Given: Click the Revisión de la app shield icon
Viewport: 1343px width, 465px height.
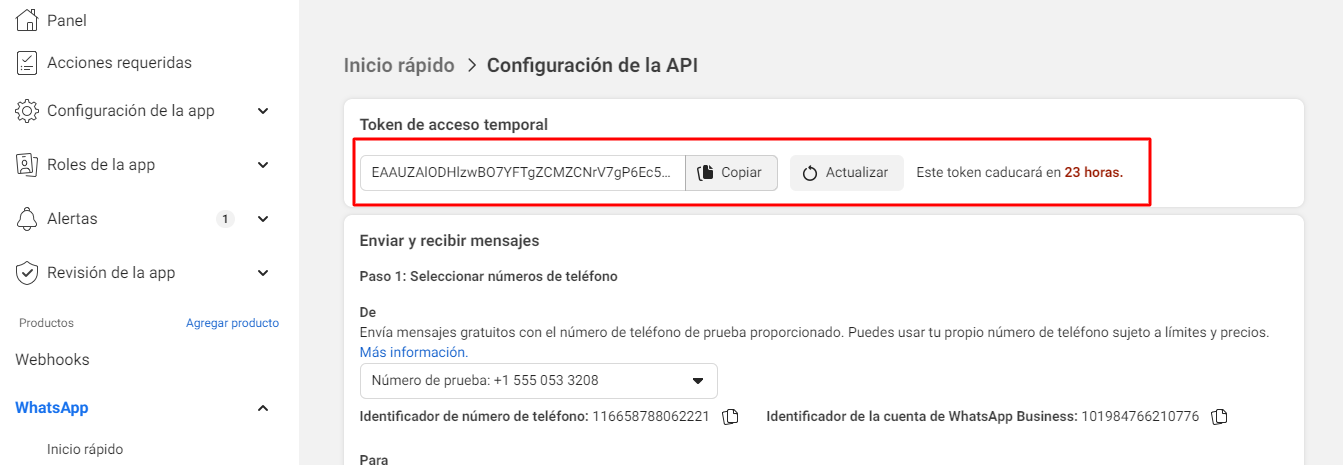Looking at the screenshot, I should coord(27,273).
